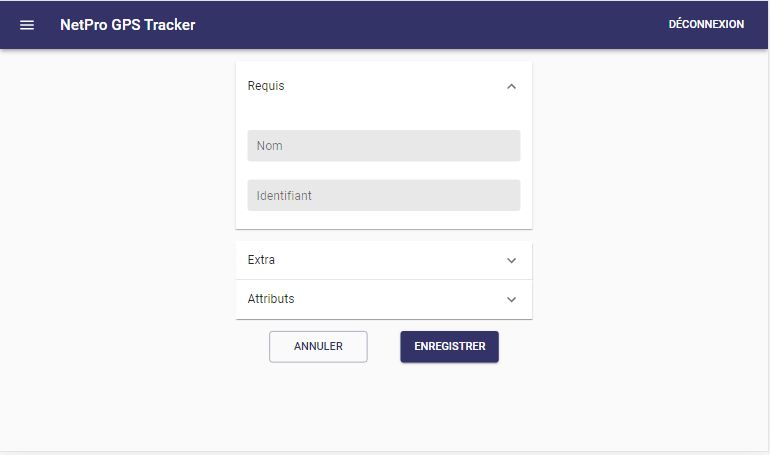Expand the Attributs accordion panel

[383, 299]
